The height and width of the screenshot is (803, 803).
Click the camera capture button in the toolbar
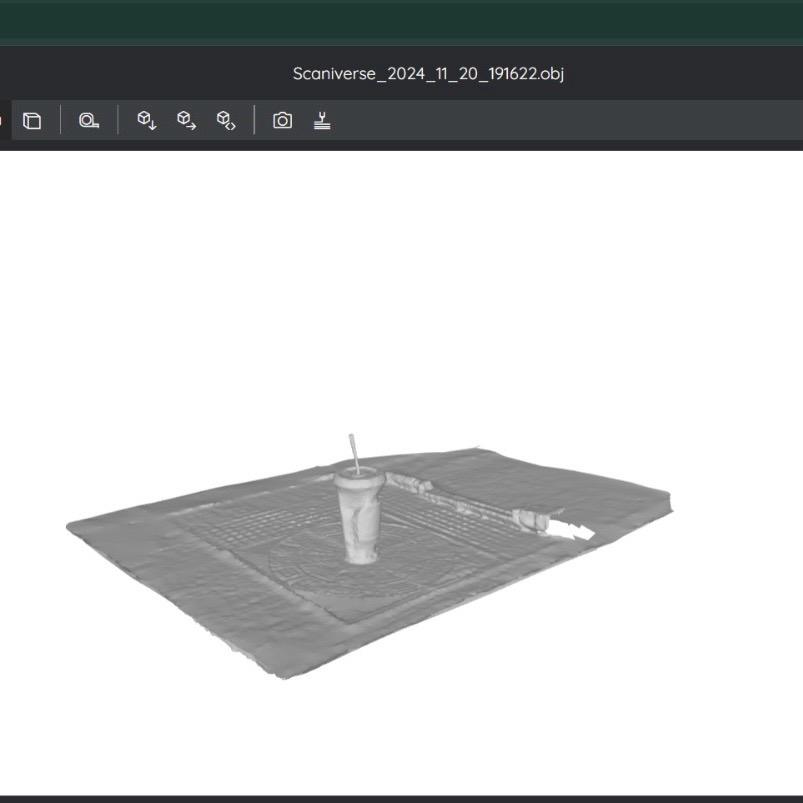[283, 120]
